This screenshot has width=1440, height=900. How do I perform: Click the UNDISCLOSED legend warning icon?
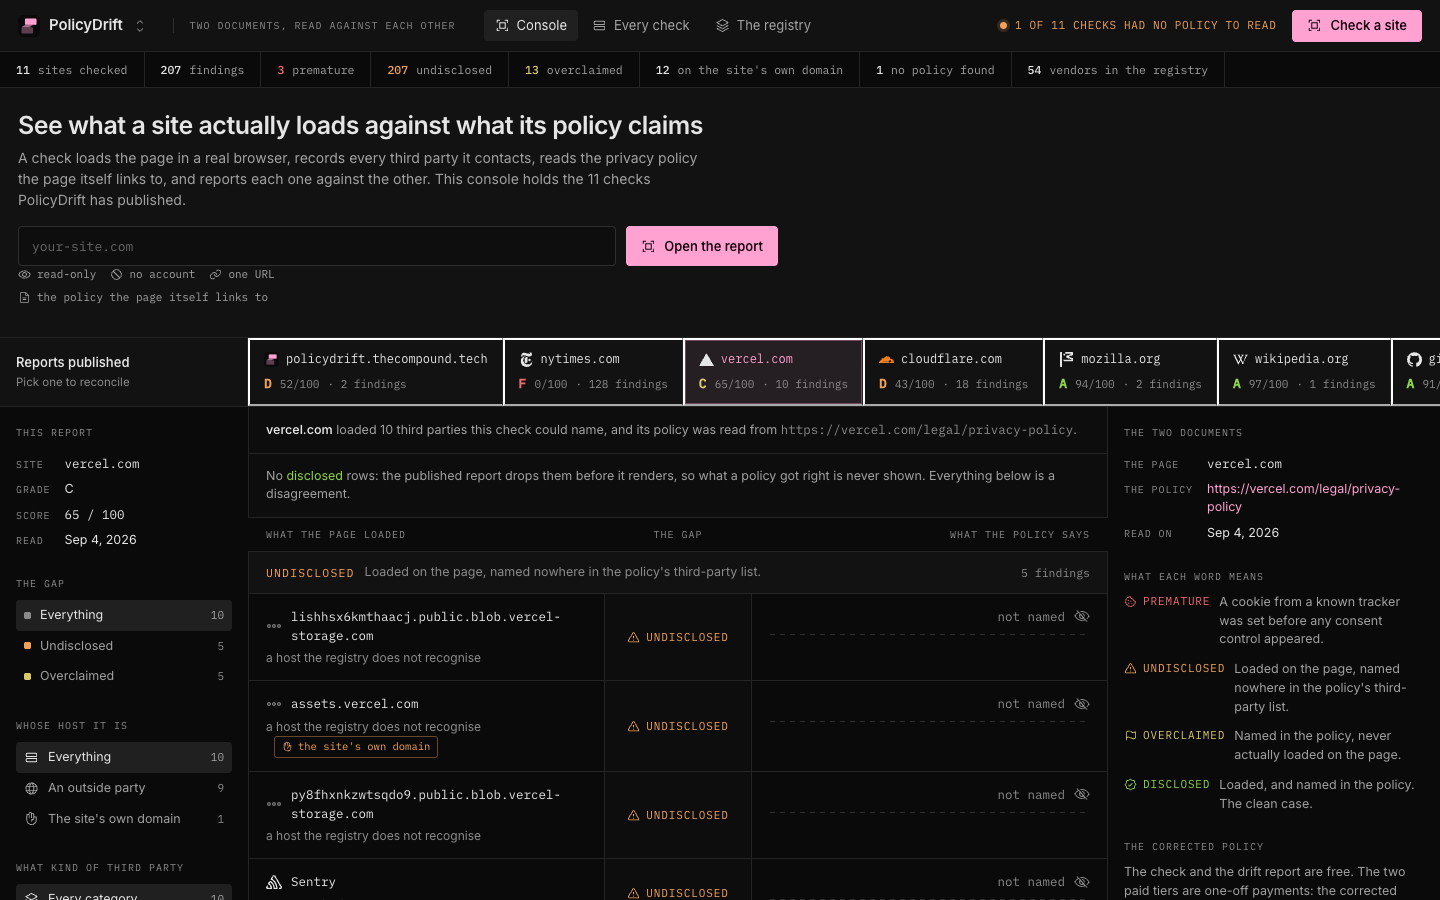pyautogui.click(x=1130, y=669)
